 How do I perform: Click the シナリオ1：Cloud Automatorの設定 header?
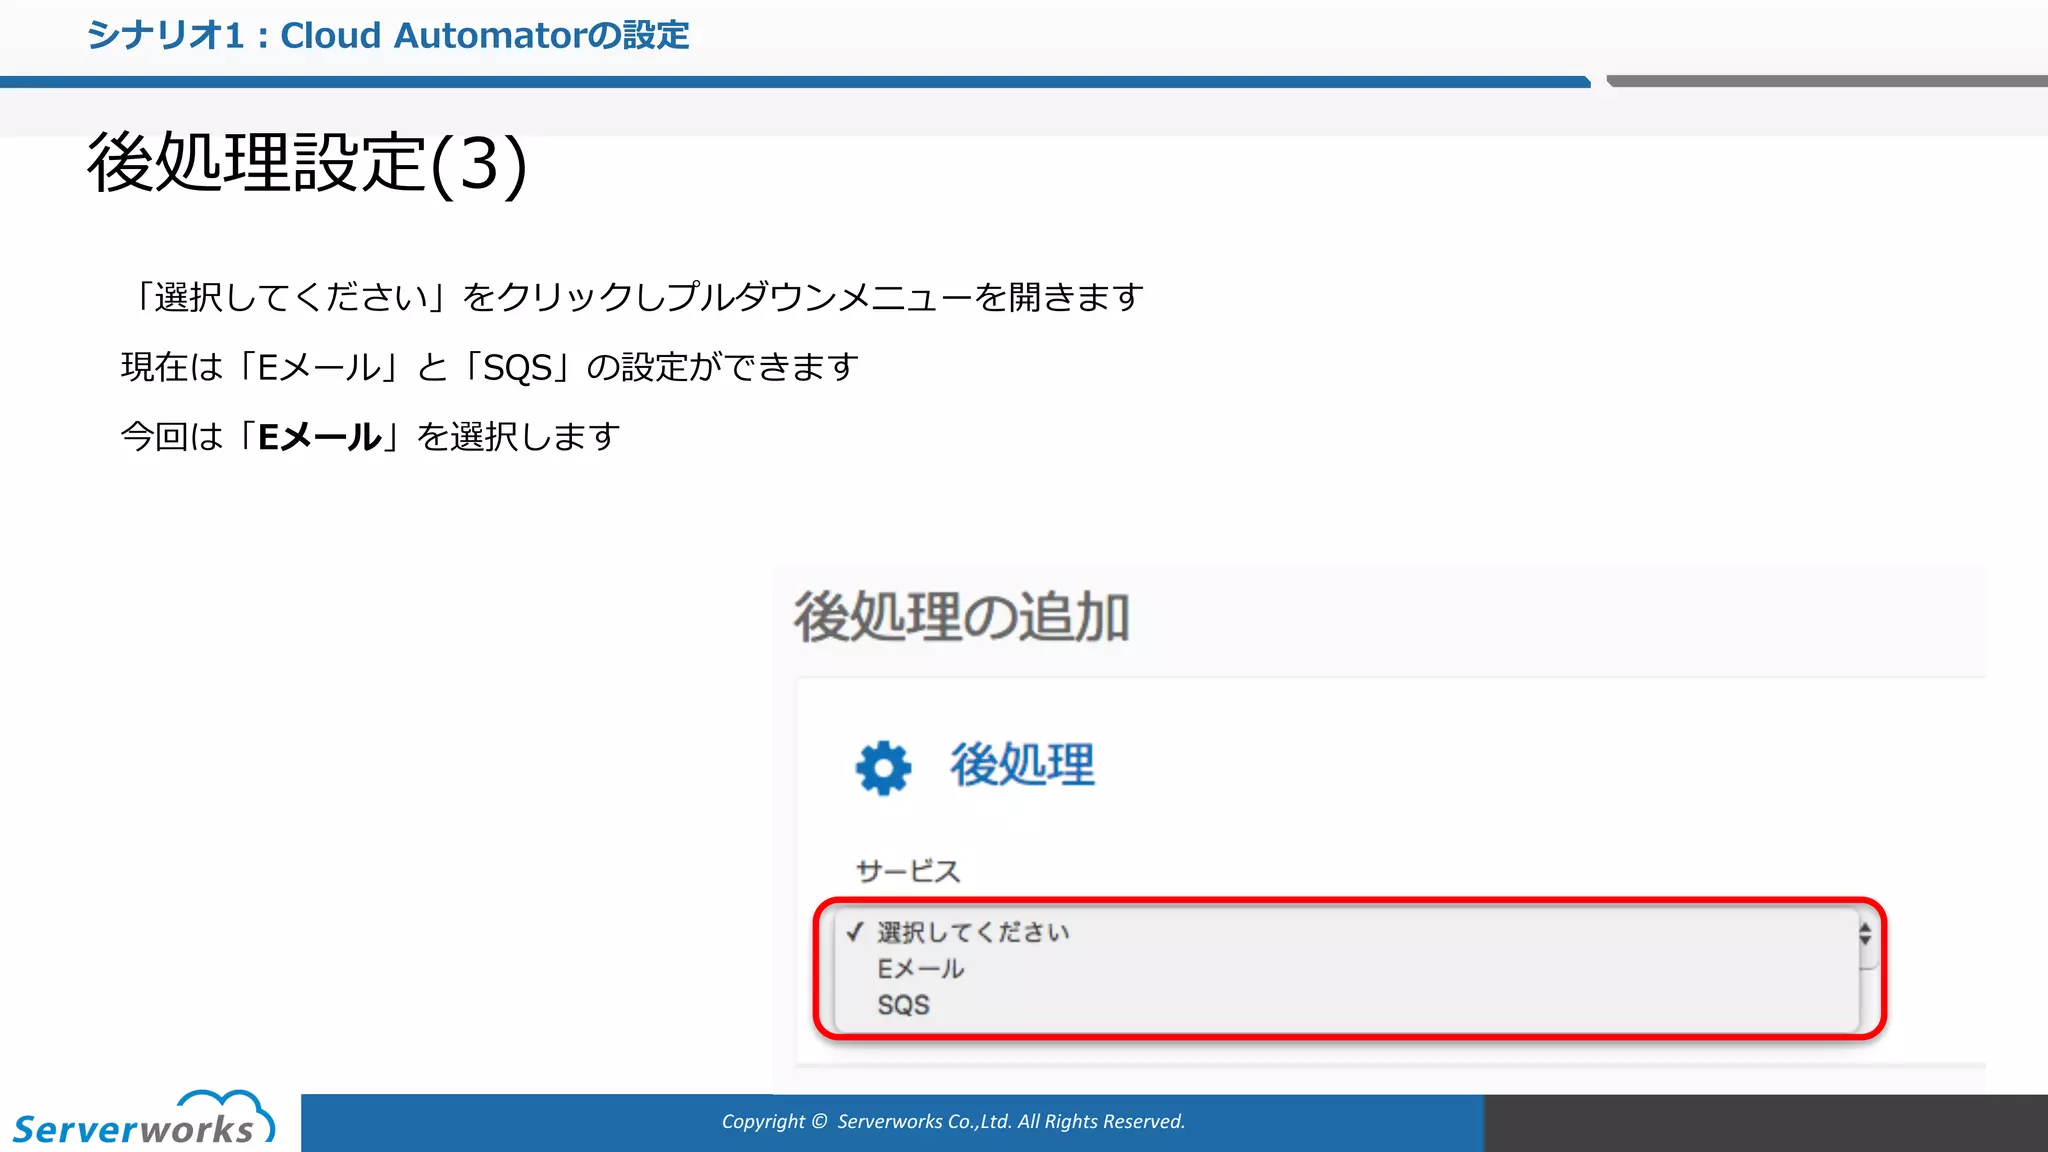pyautogui.click(x=388, y=36)
